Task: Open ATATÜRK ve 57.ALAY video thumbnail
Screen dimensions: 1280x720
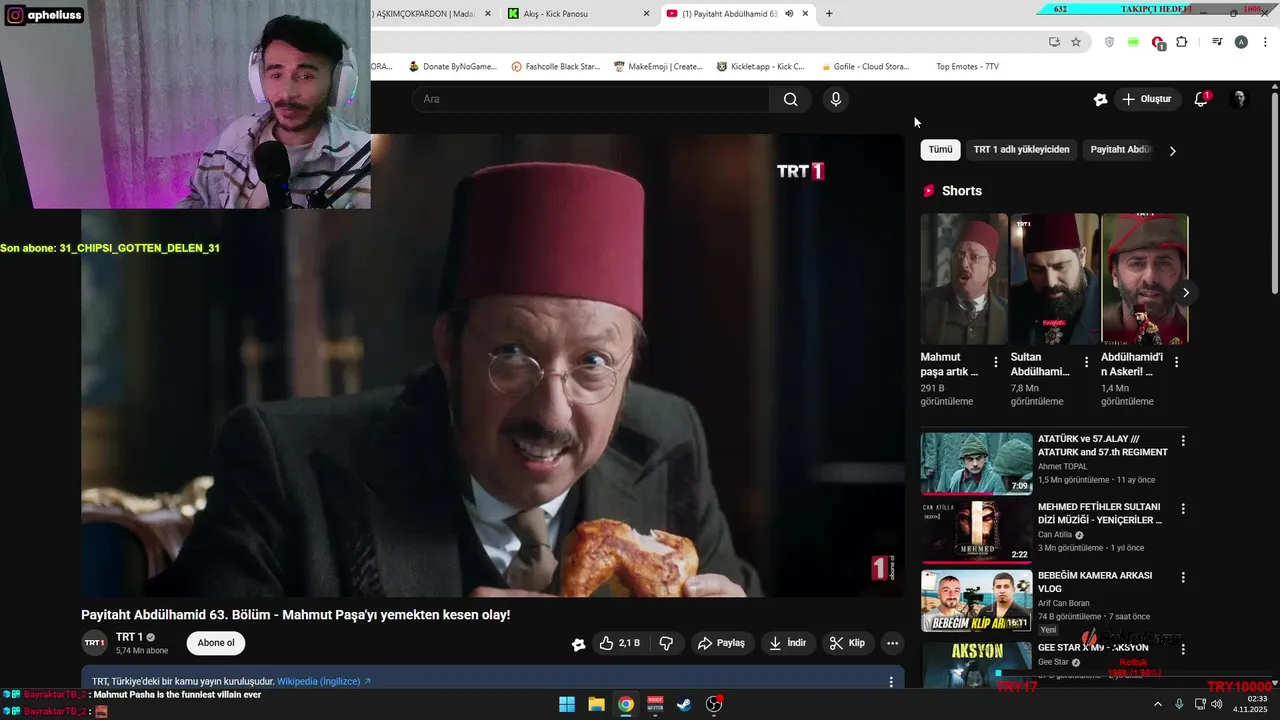Action: tap(976, 463)
